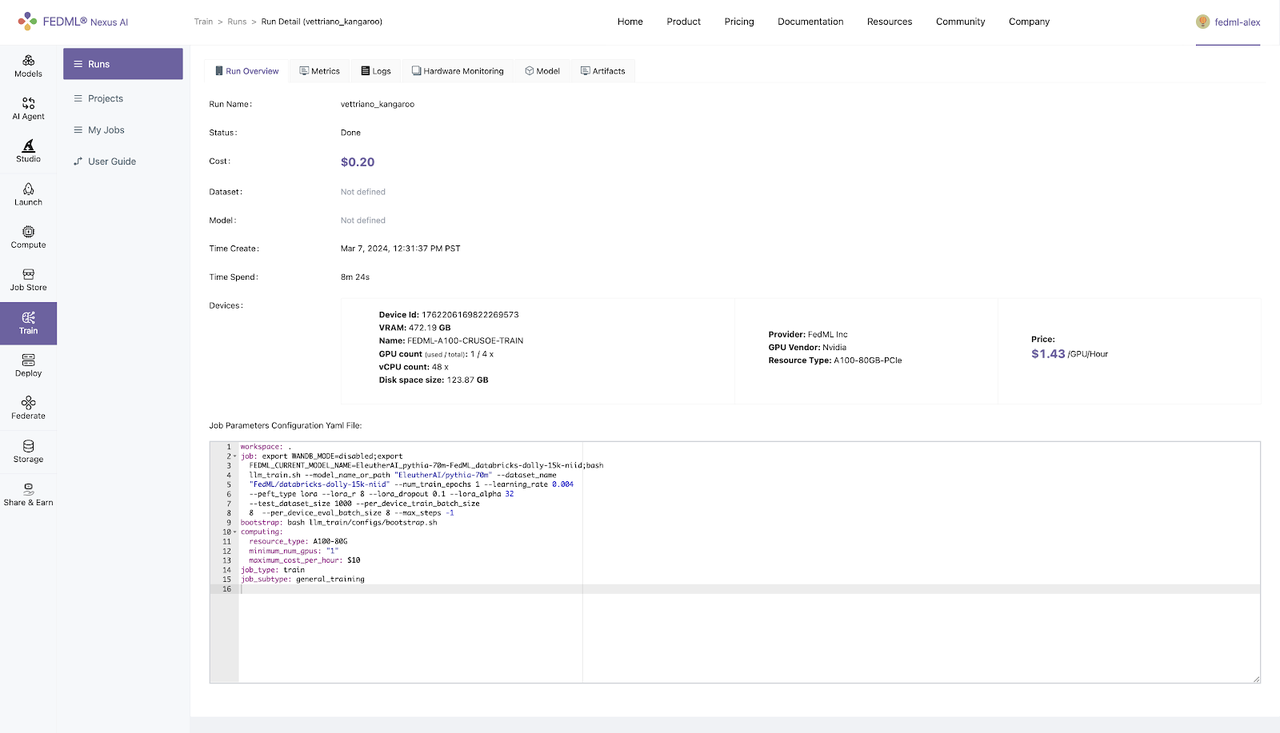Click the cost value $0.20
Image resolution: width=1280 pixels, height=733 pixels.
(x=357, y=162)
